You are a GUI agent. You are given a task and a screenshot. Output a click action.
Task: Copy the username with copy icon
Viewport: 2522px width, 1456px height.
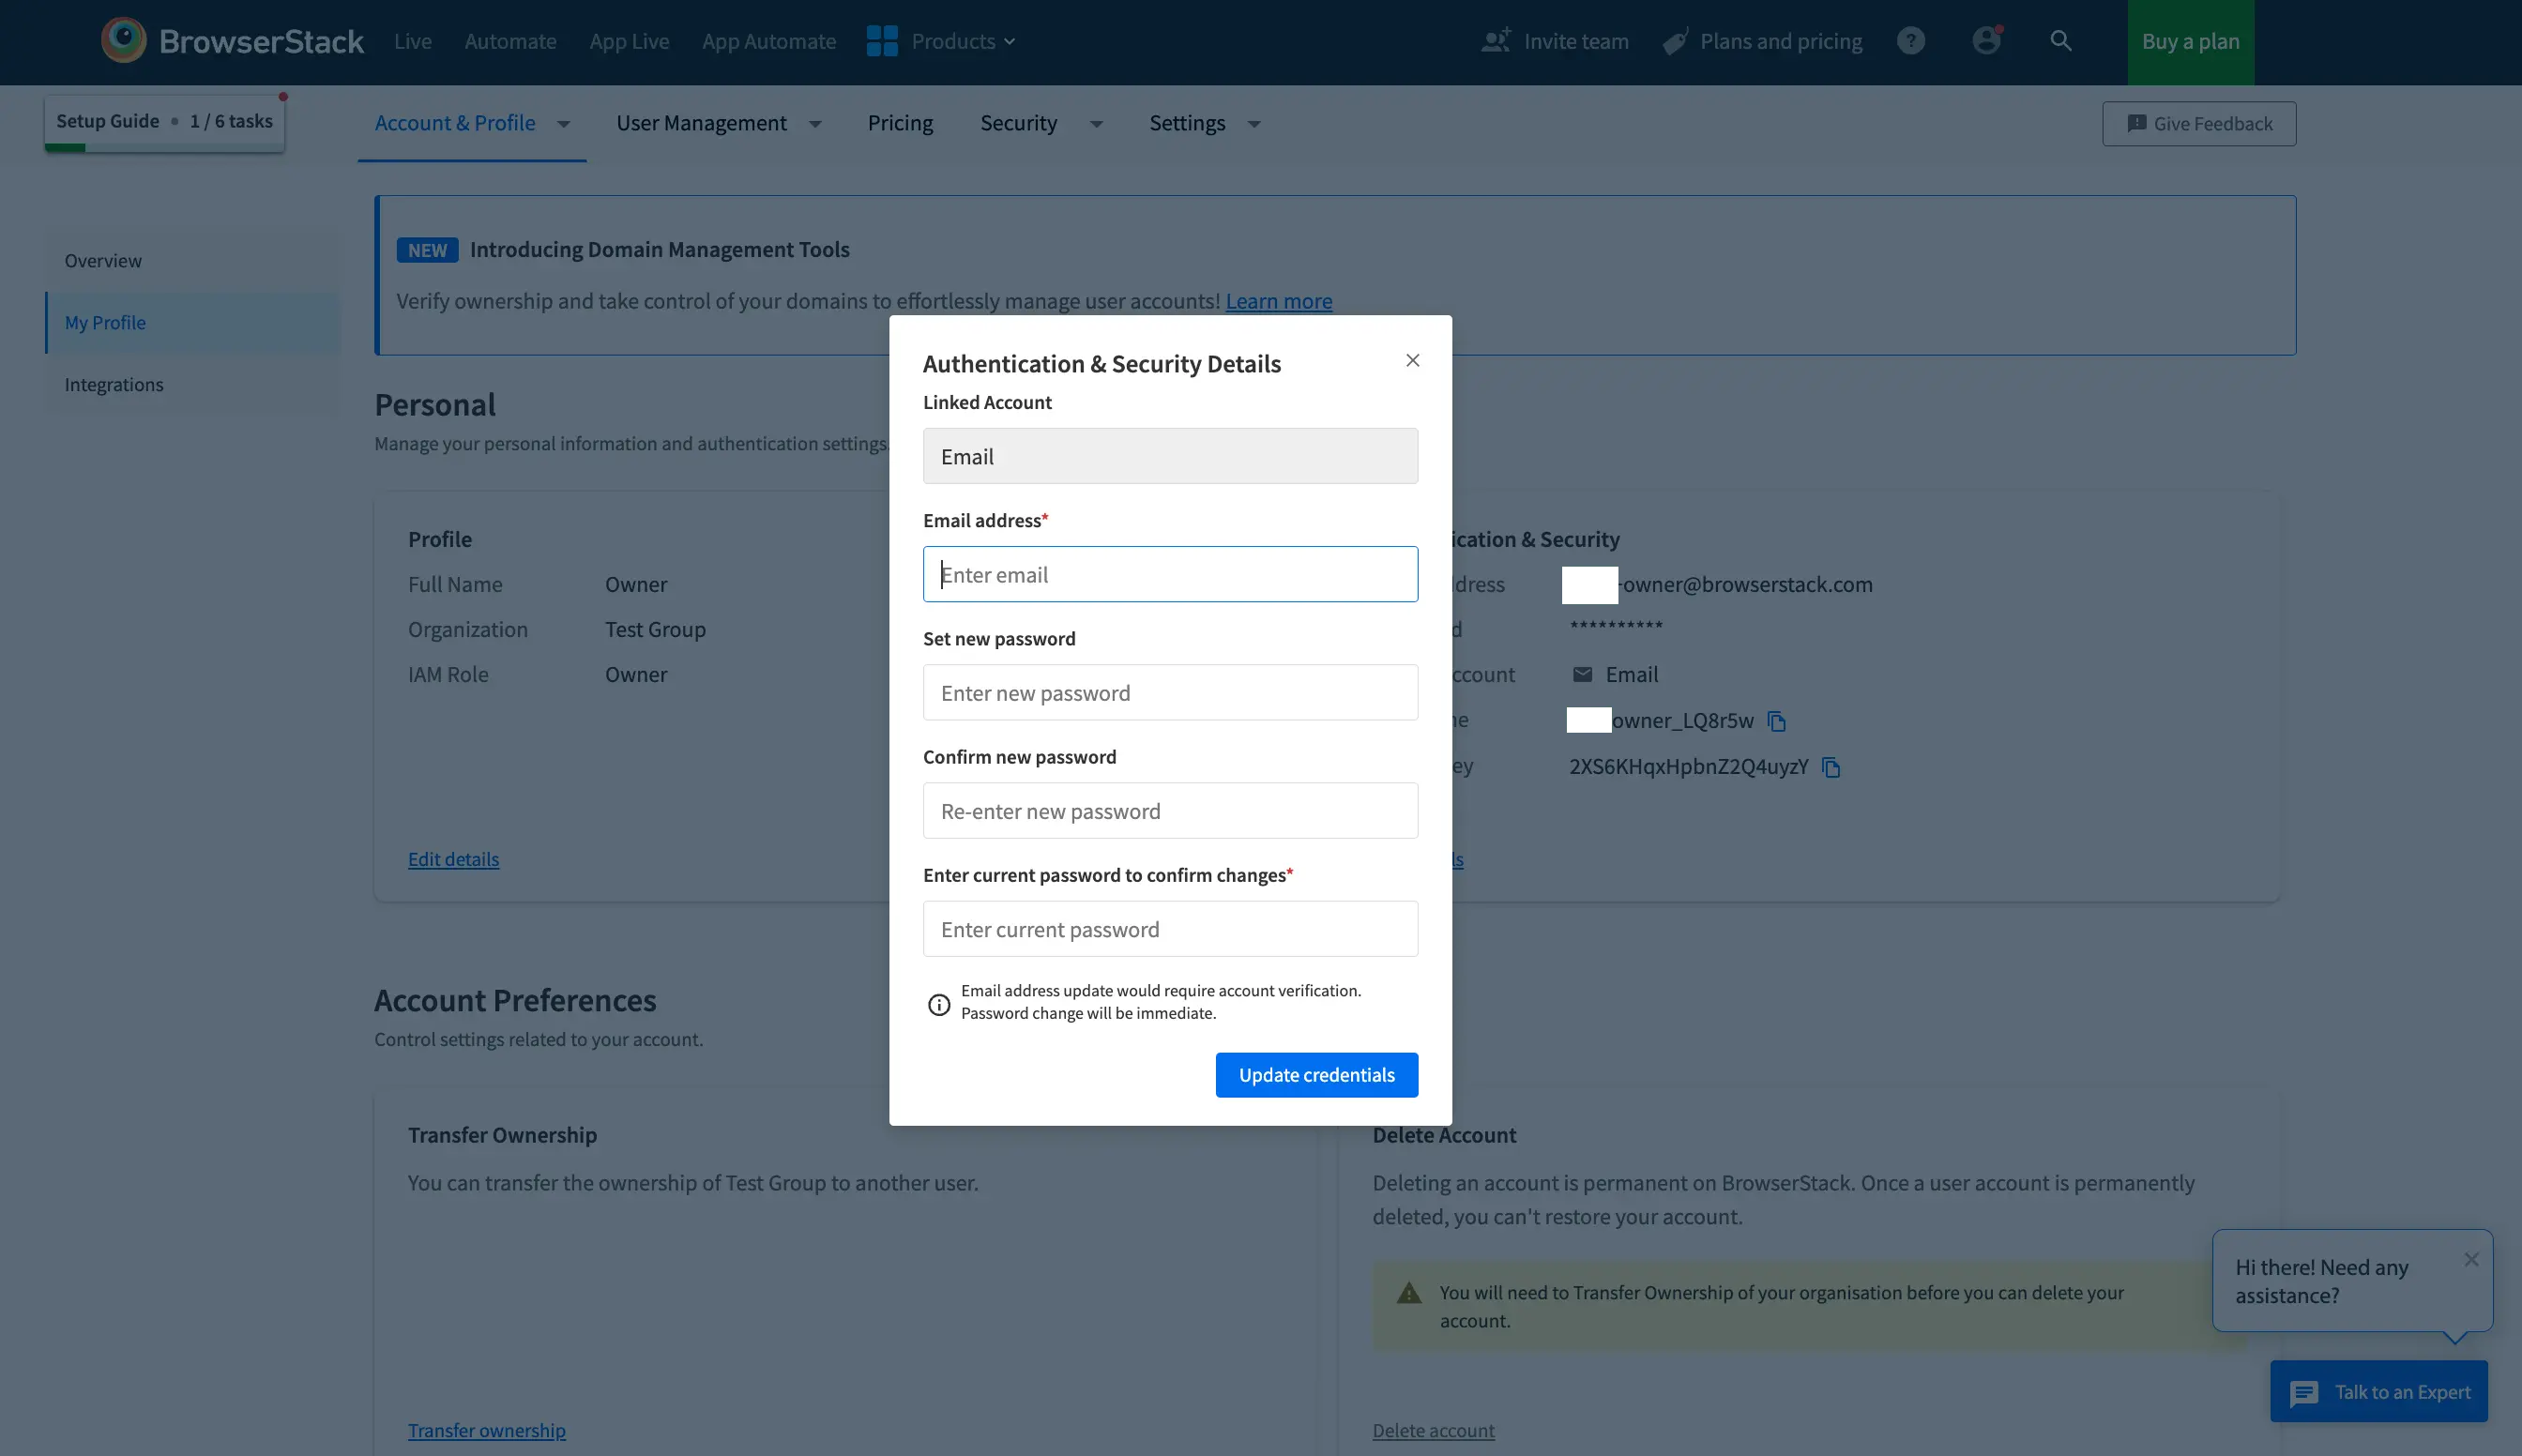pos(1776,721)
